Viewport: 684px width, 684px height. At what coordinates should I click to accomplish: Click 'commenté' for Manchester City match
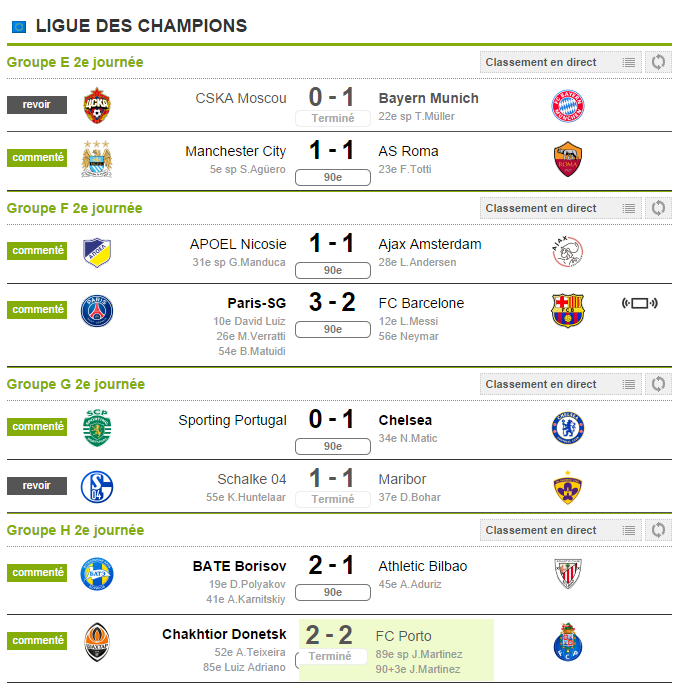[x=37, y=157]
